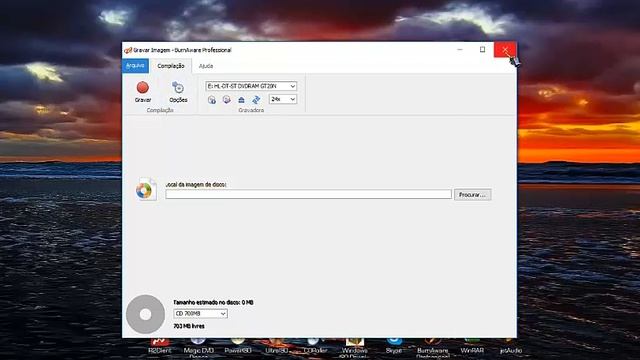Click the '703 MB livres' text
Viewport: 640px width, 360px height.
[x=189, y=326]
